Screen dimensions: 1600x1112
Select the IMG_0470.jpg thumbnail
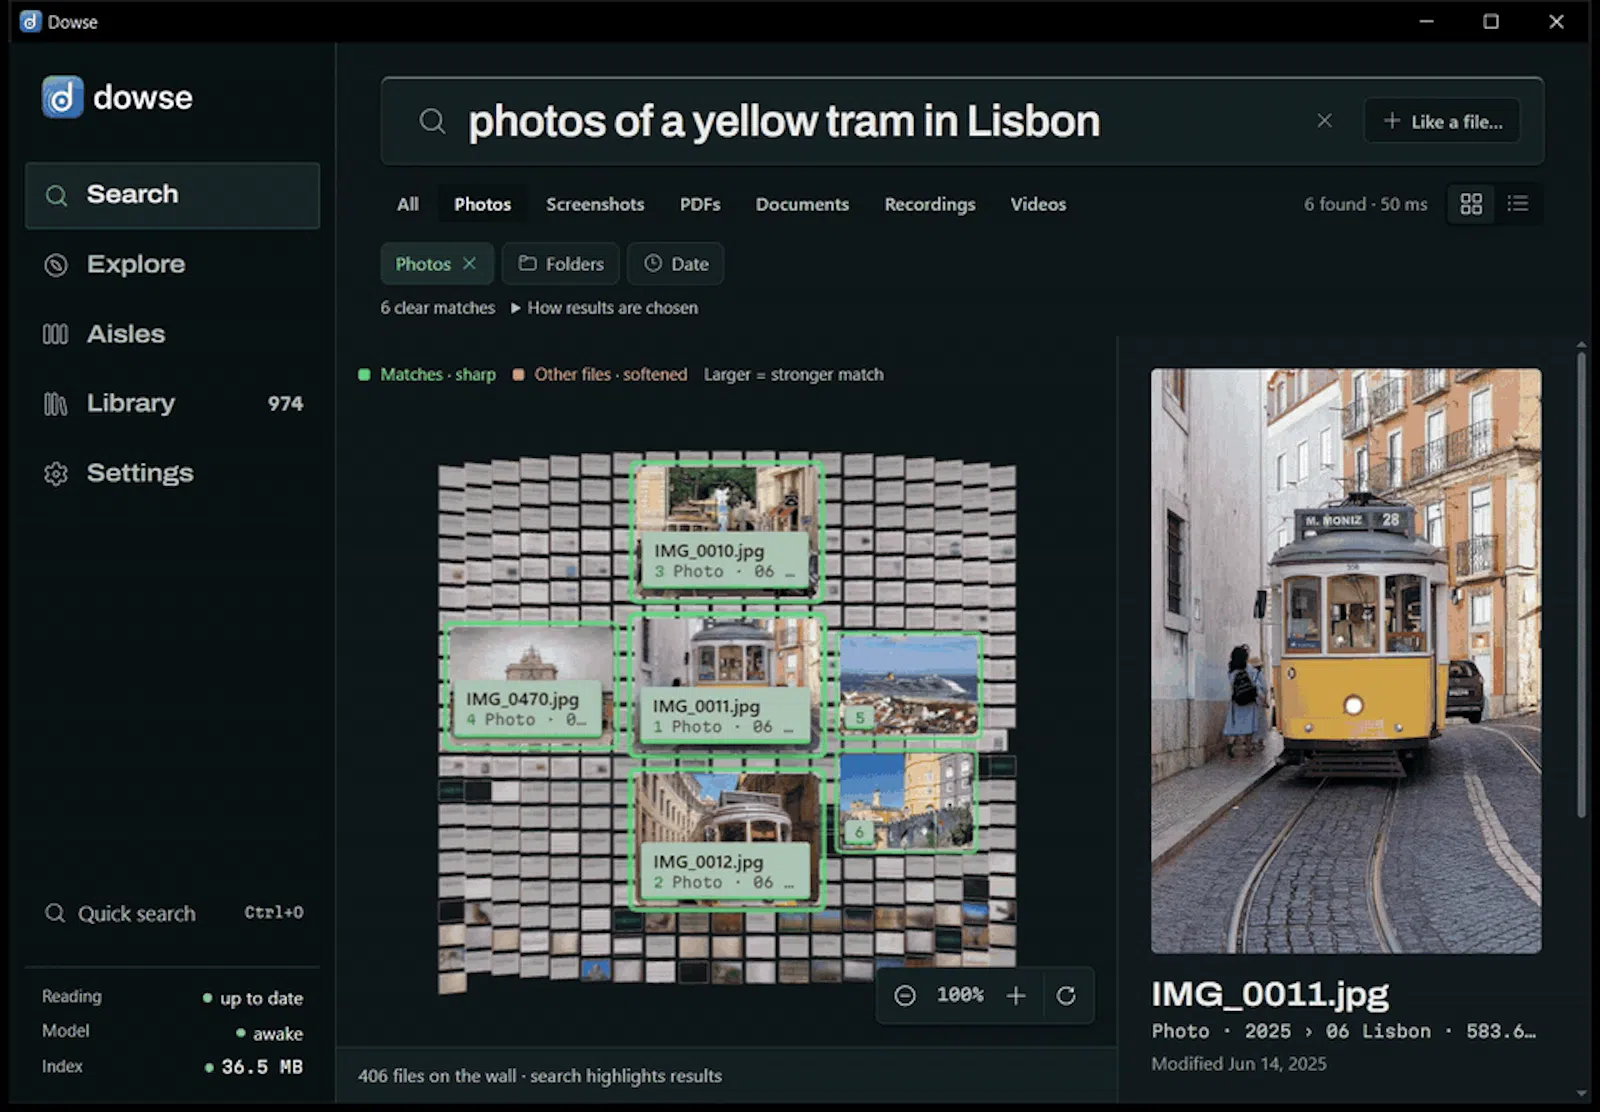[x=530, y=686]
